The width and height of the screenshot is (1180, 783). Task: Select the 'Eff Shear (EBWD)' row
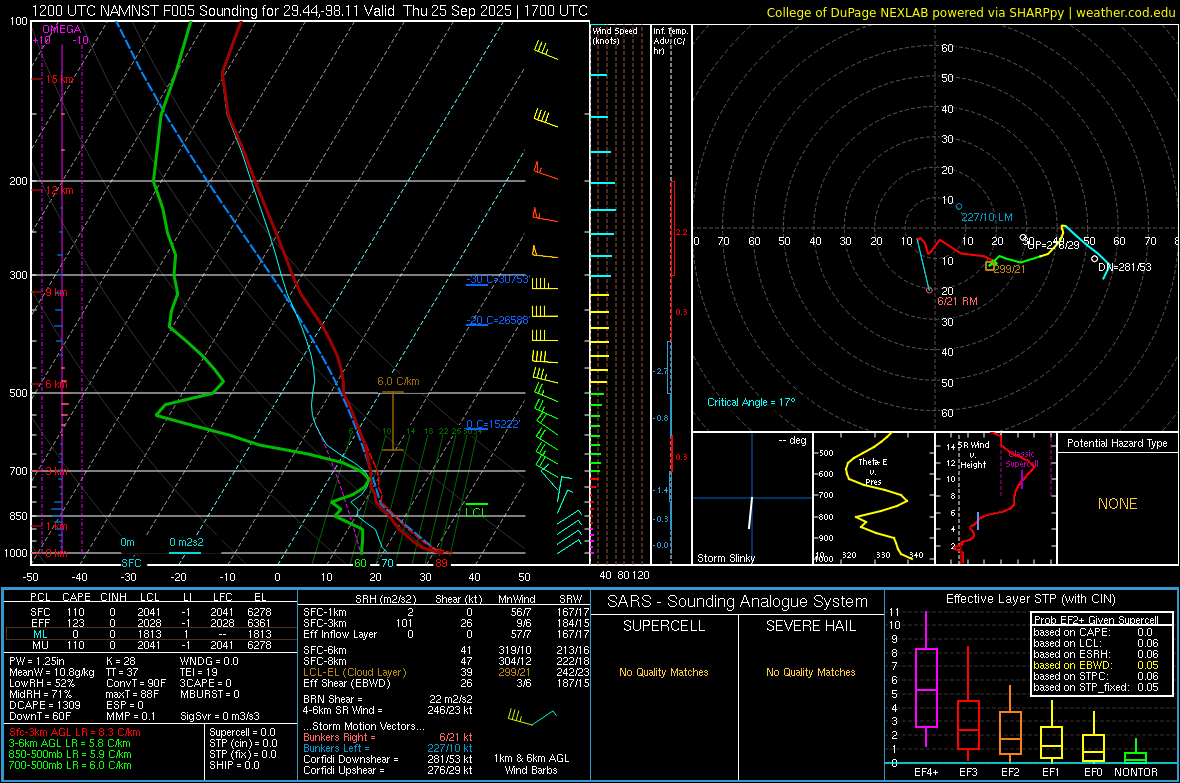coord(446,683)
